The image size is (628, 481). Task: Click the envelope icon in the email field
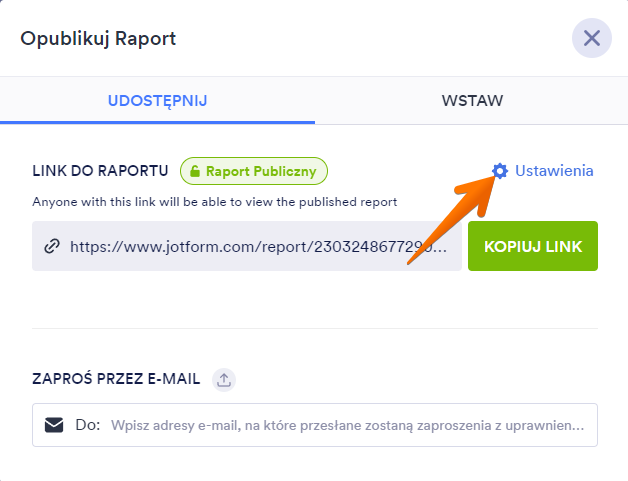point(54,425)
